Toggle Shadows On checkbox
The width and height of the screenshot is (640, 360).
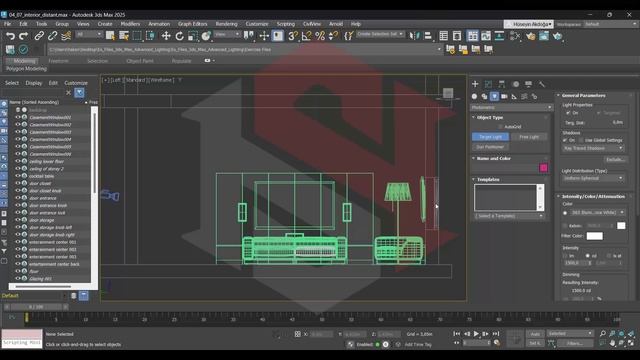click(x=565, y=140)
